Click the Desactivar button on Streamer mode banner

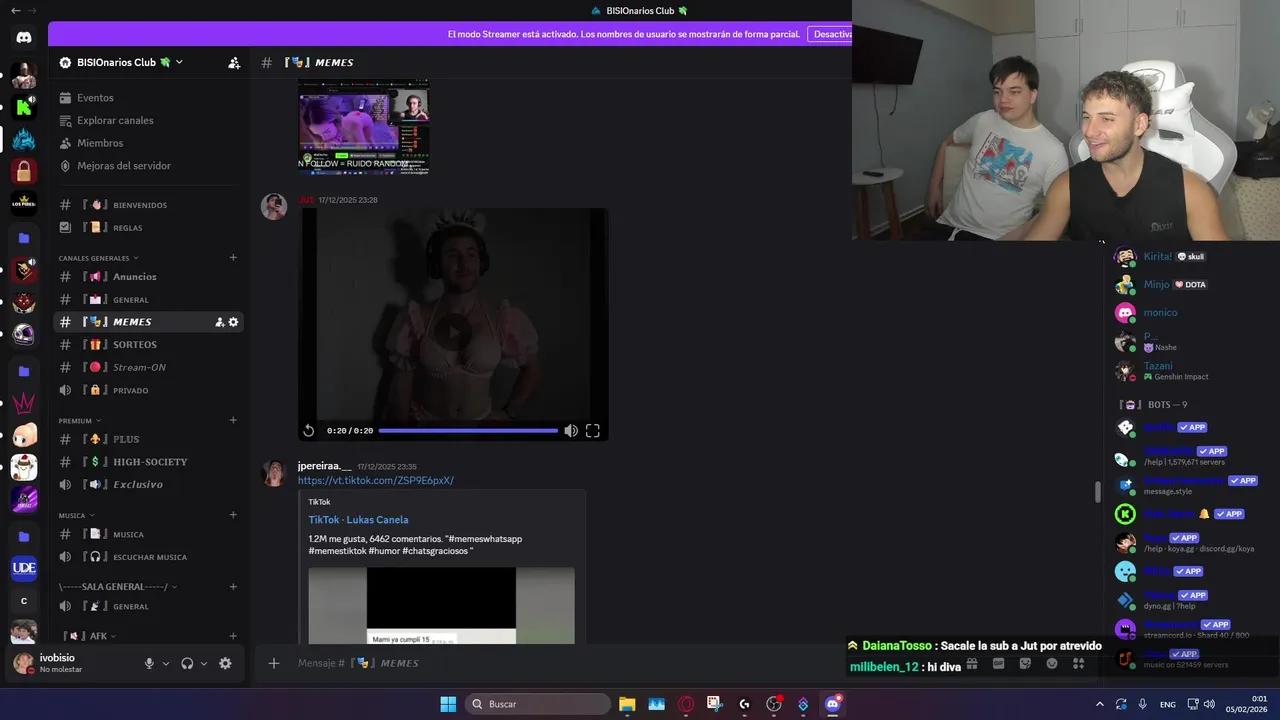point(832,34)
